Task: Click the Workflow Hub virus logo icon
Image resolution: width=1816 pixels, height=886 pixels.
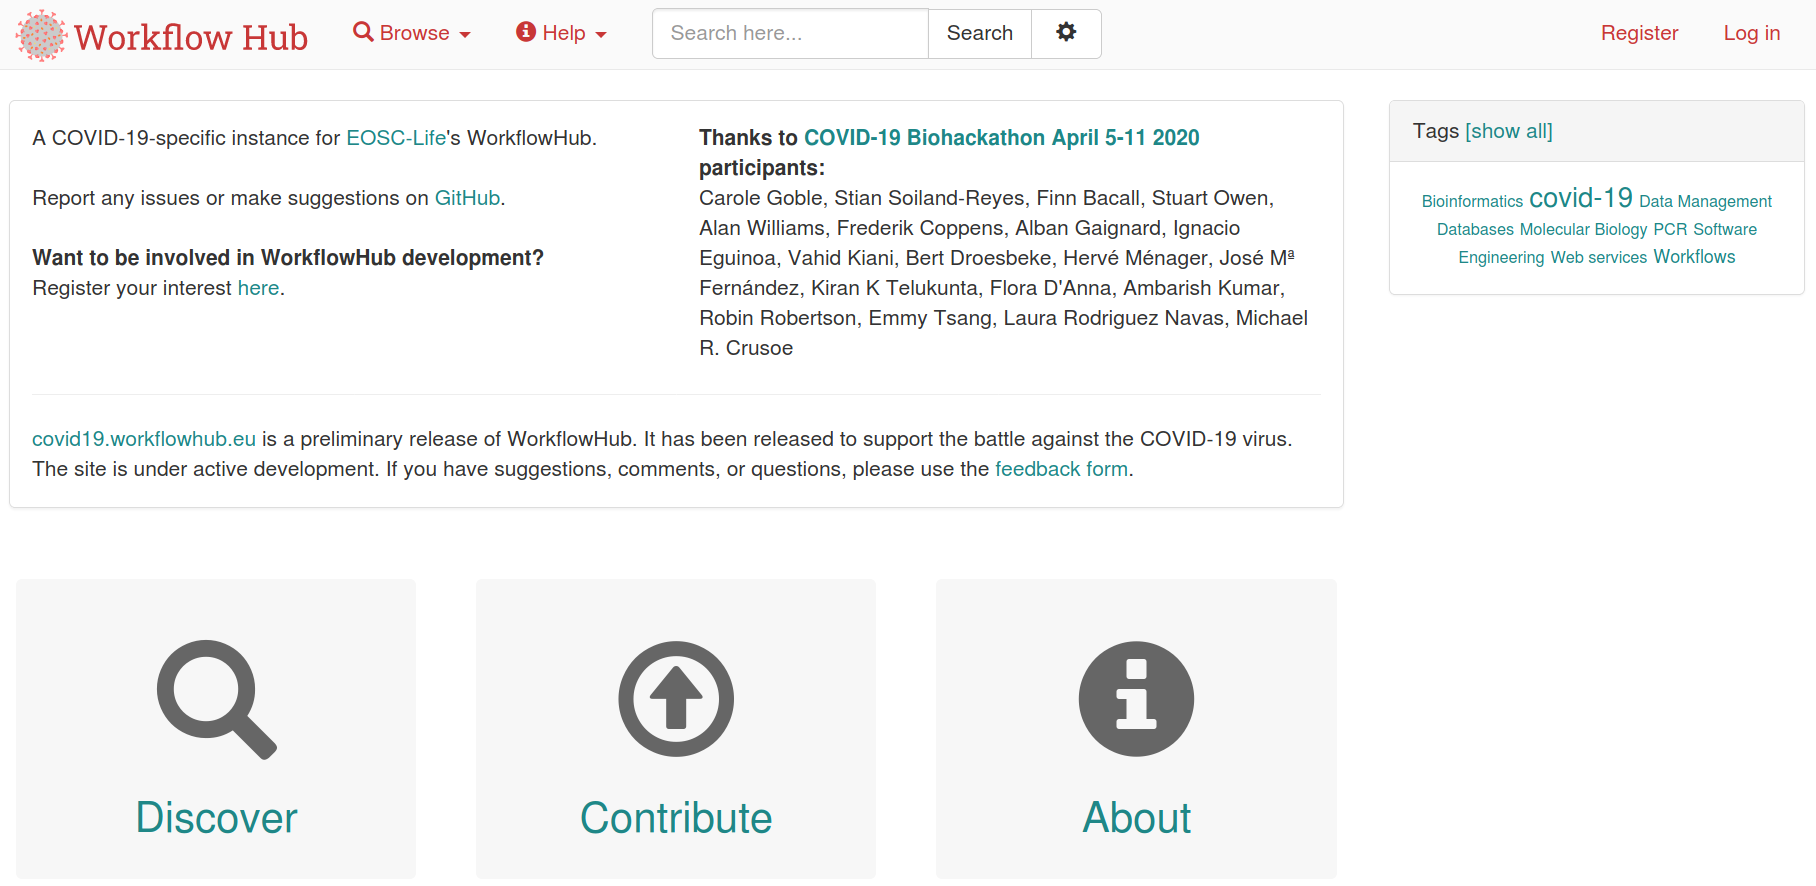Action: (x=41, y=36)
